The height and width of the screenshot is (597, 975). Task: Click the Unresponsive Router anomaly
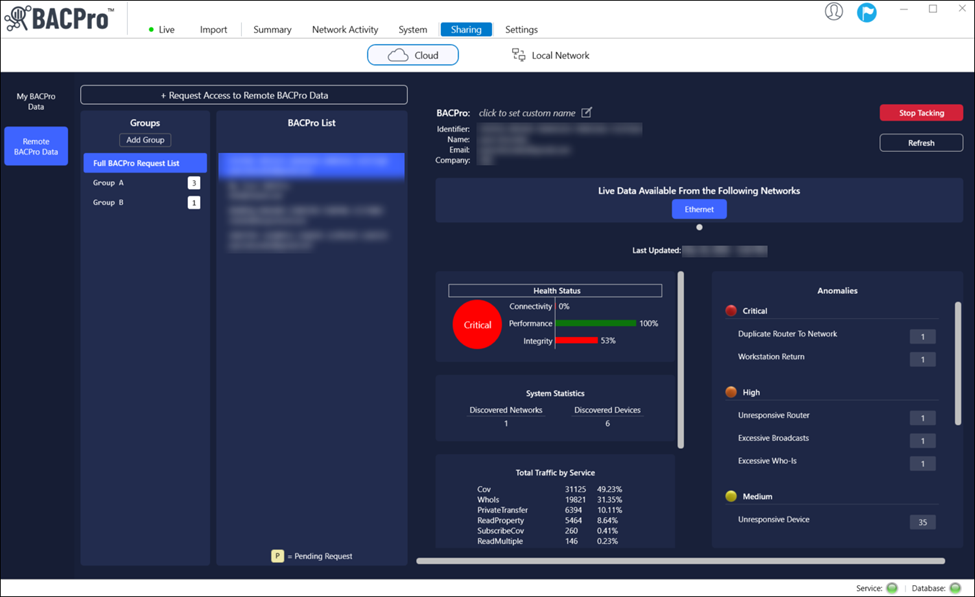(774, 415)
